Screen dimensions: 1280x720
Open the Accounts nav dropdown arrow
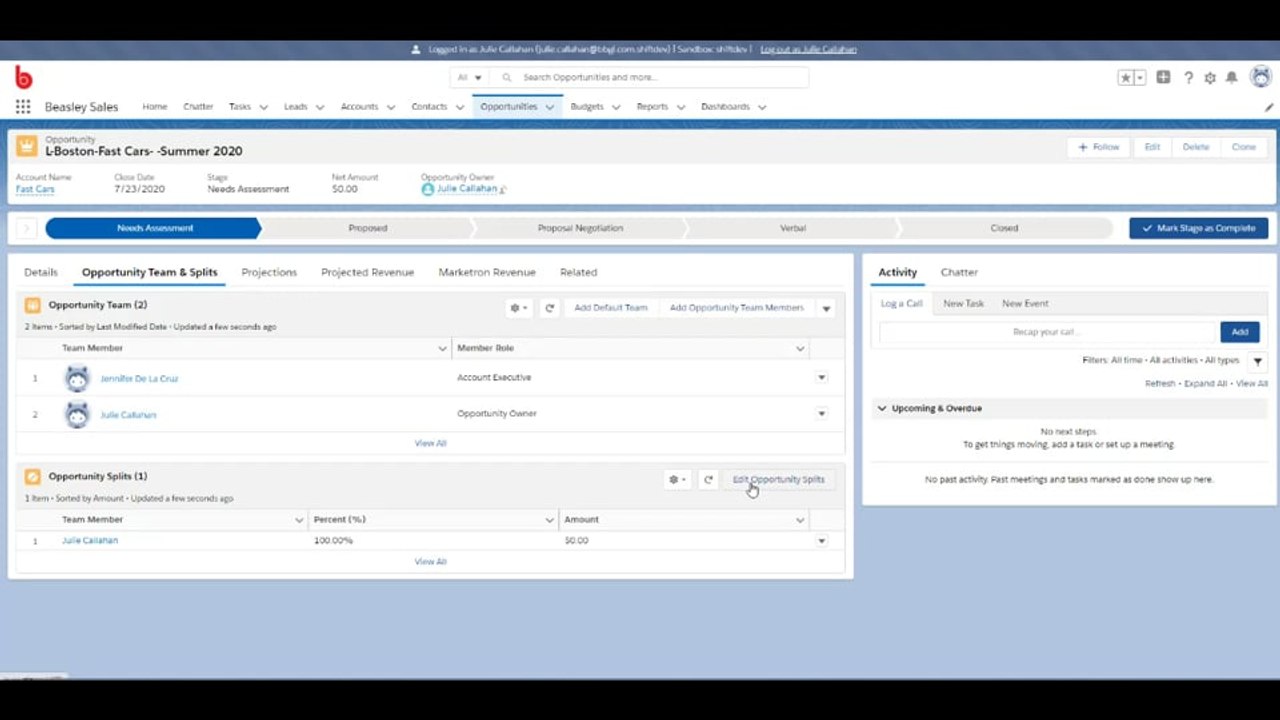391,107
